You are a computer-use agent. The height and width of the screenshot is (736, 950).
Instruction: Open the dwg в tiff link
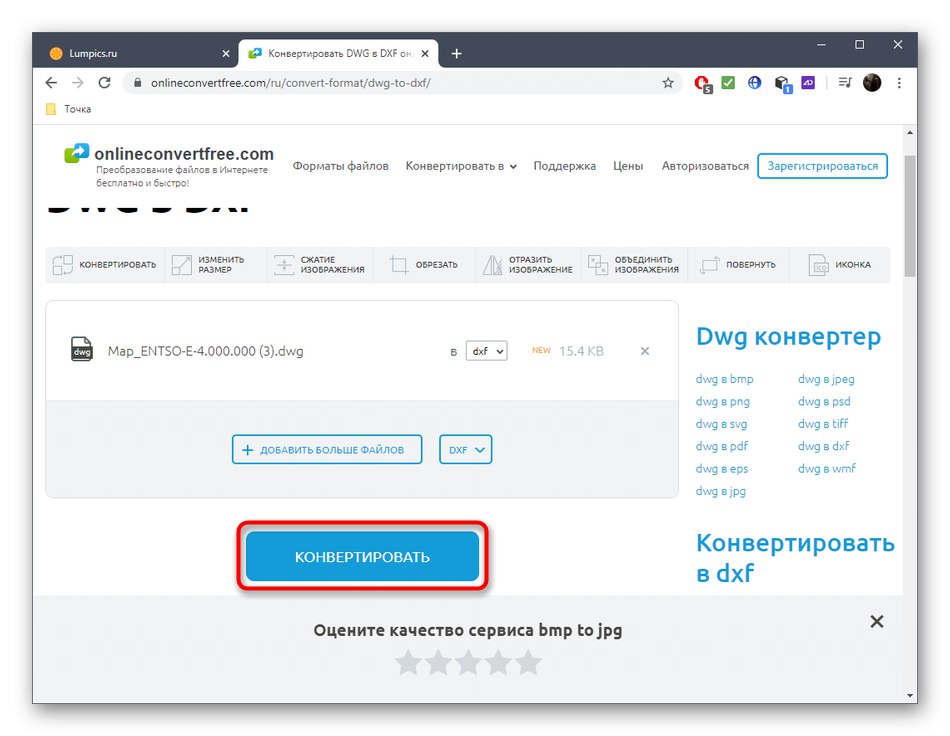point(823,424)
